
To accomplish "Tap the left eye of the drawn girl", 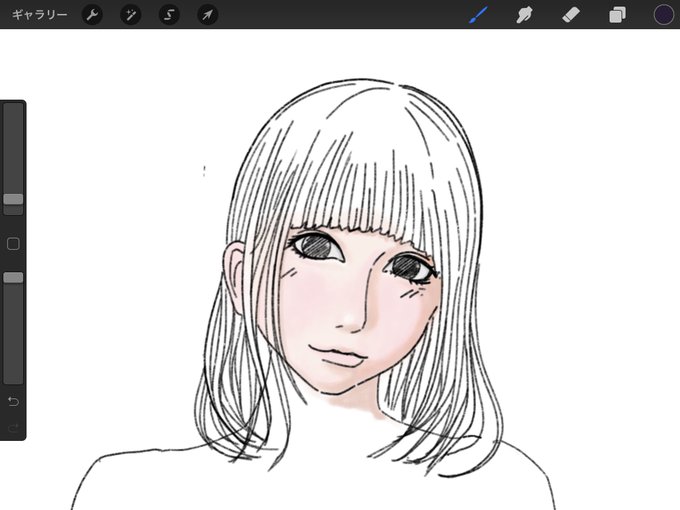I will pos(317,247).
